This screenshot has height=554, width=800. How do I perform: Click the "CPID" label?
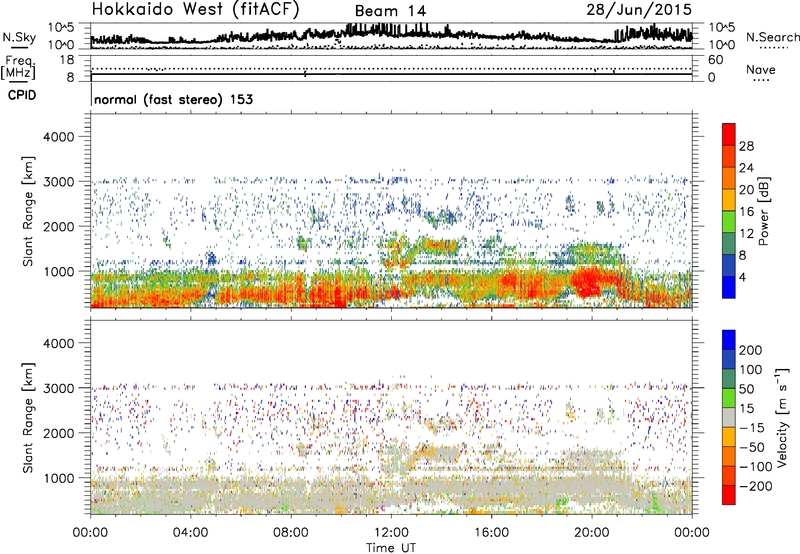[22, 95]
